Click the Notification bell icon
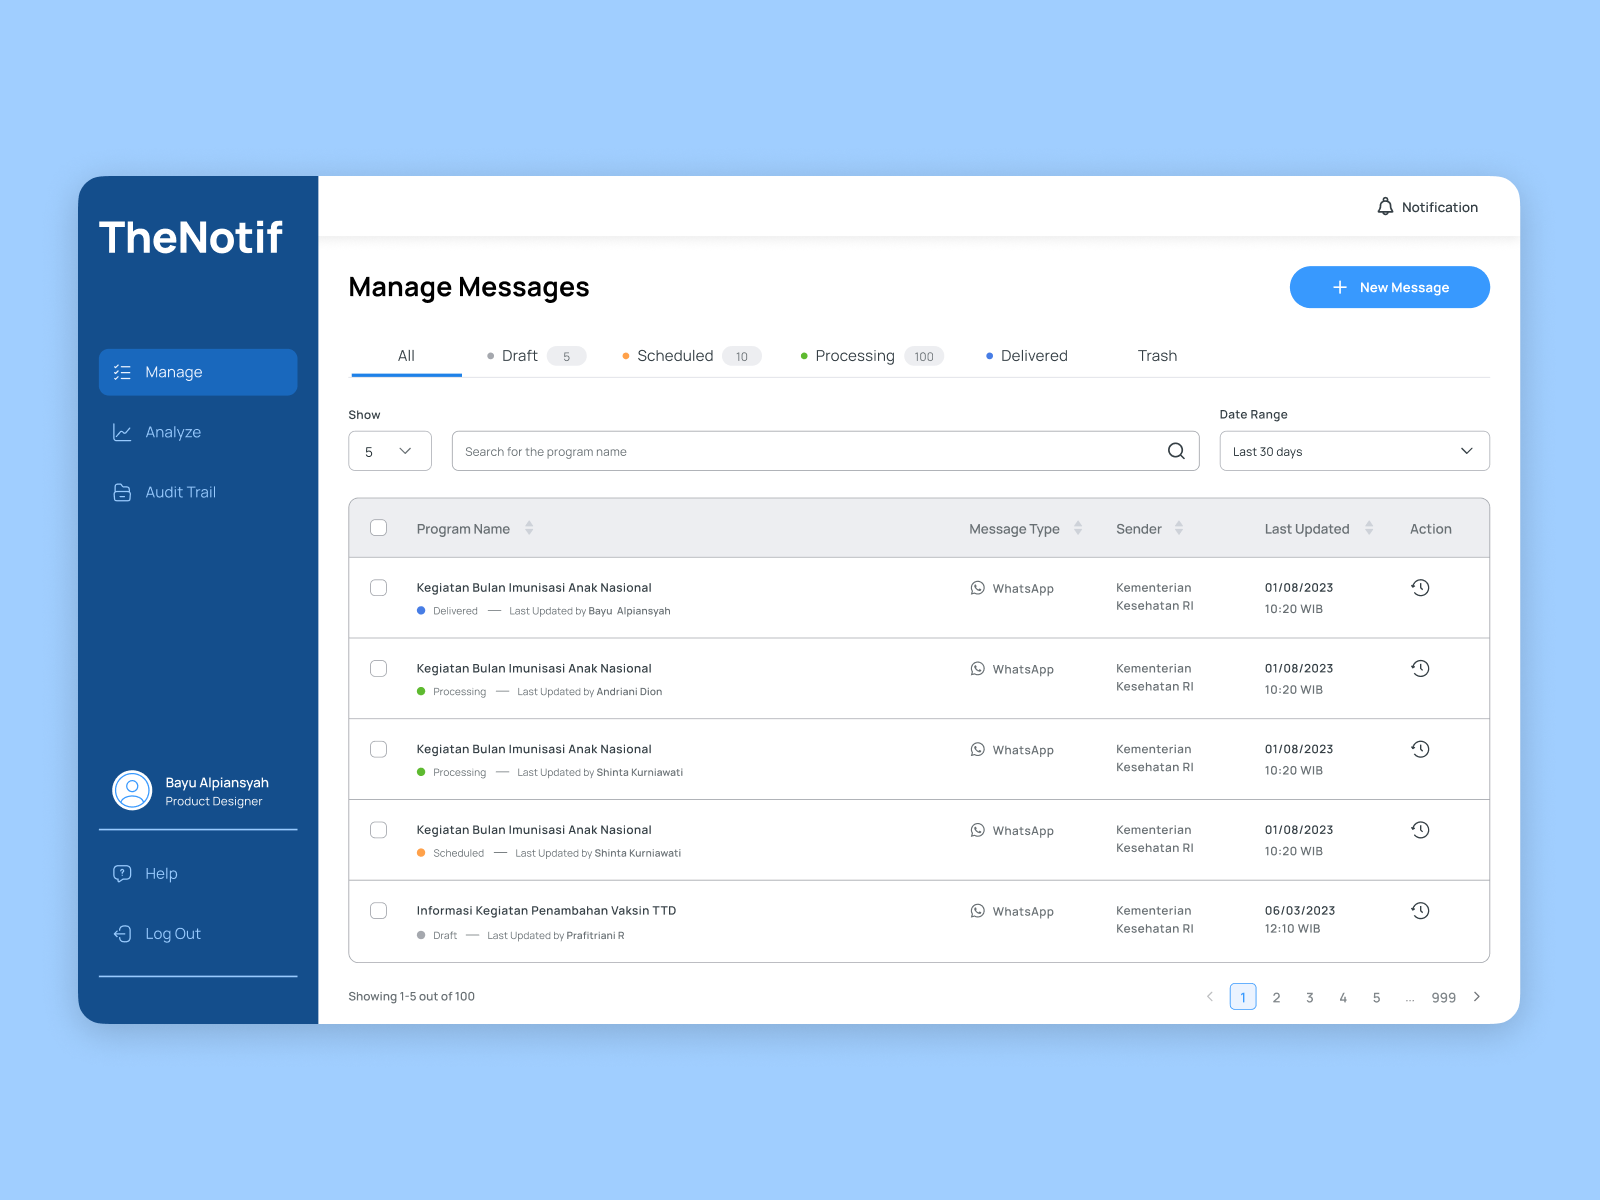The image size is (1600, 1200). click(1385, 207)
